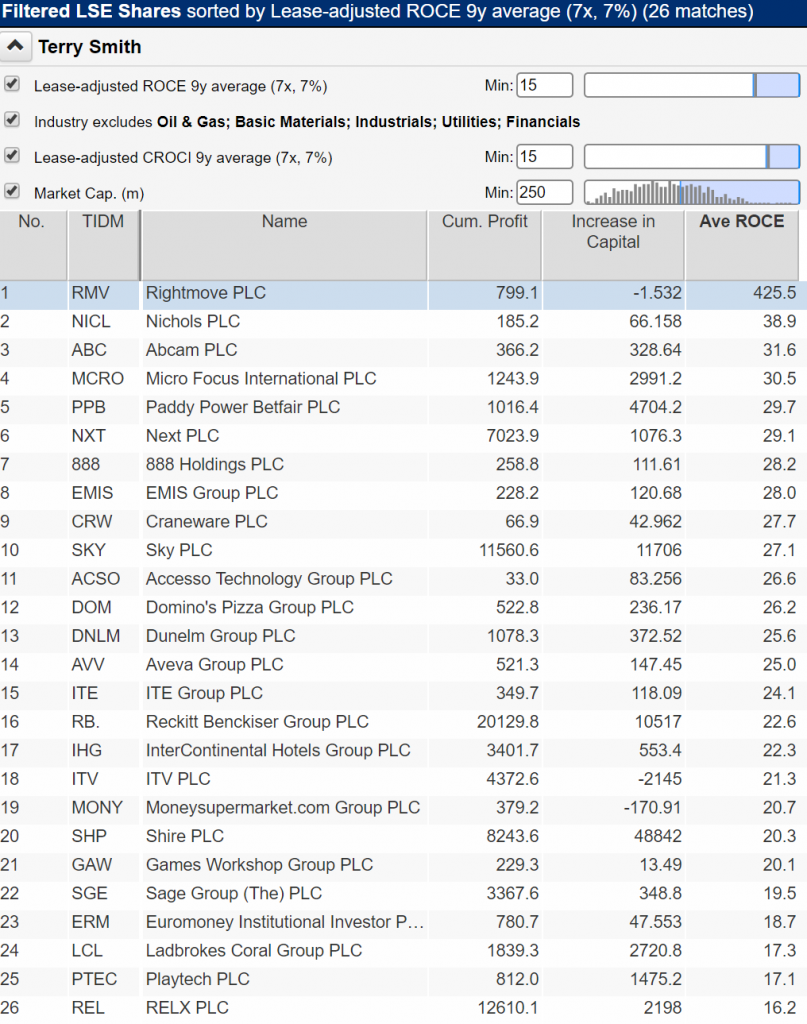This screenshot has width=807, height=1024.
Task: Click Oil & Gas in industry exclusions
Action: coord(192,122)
